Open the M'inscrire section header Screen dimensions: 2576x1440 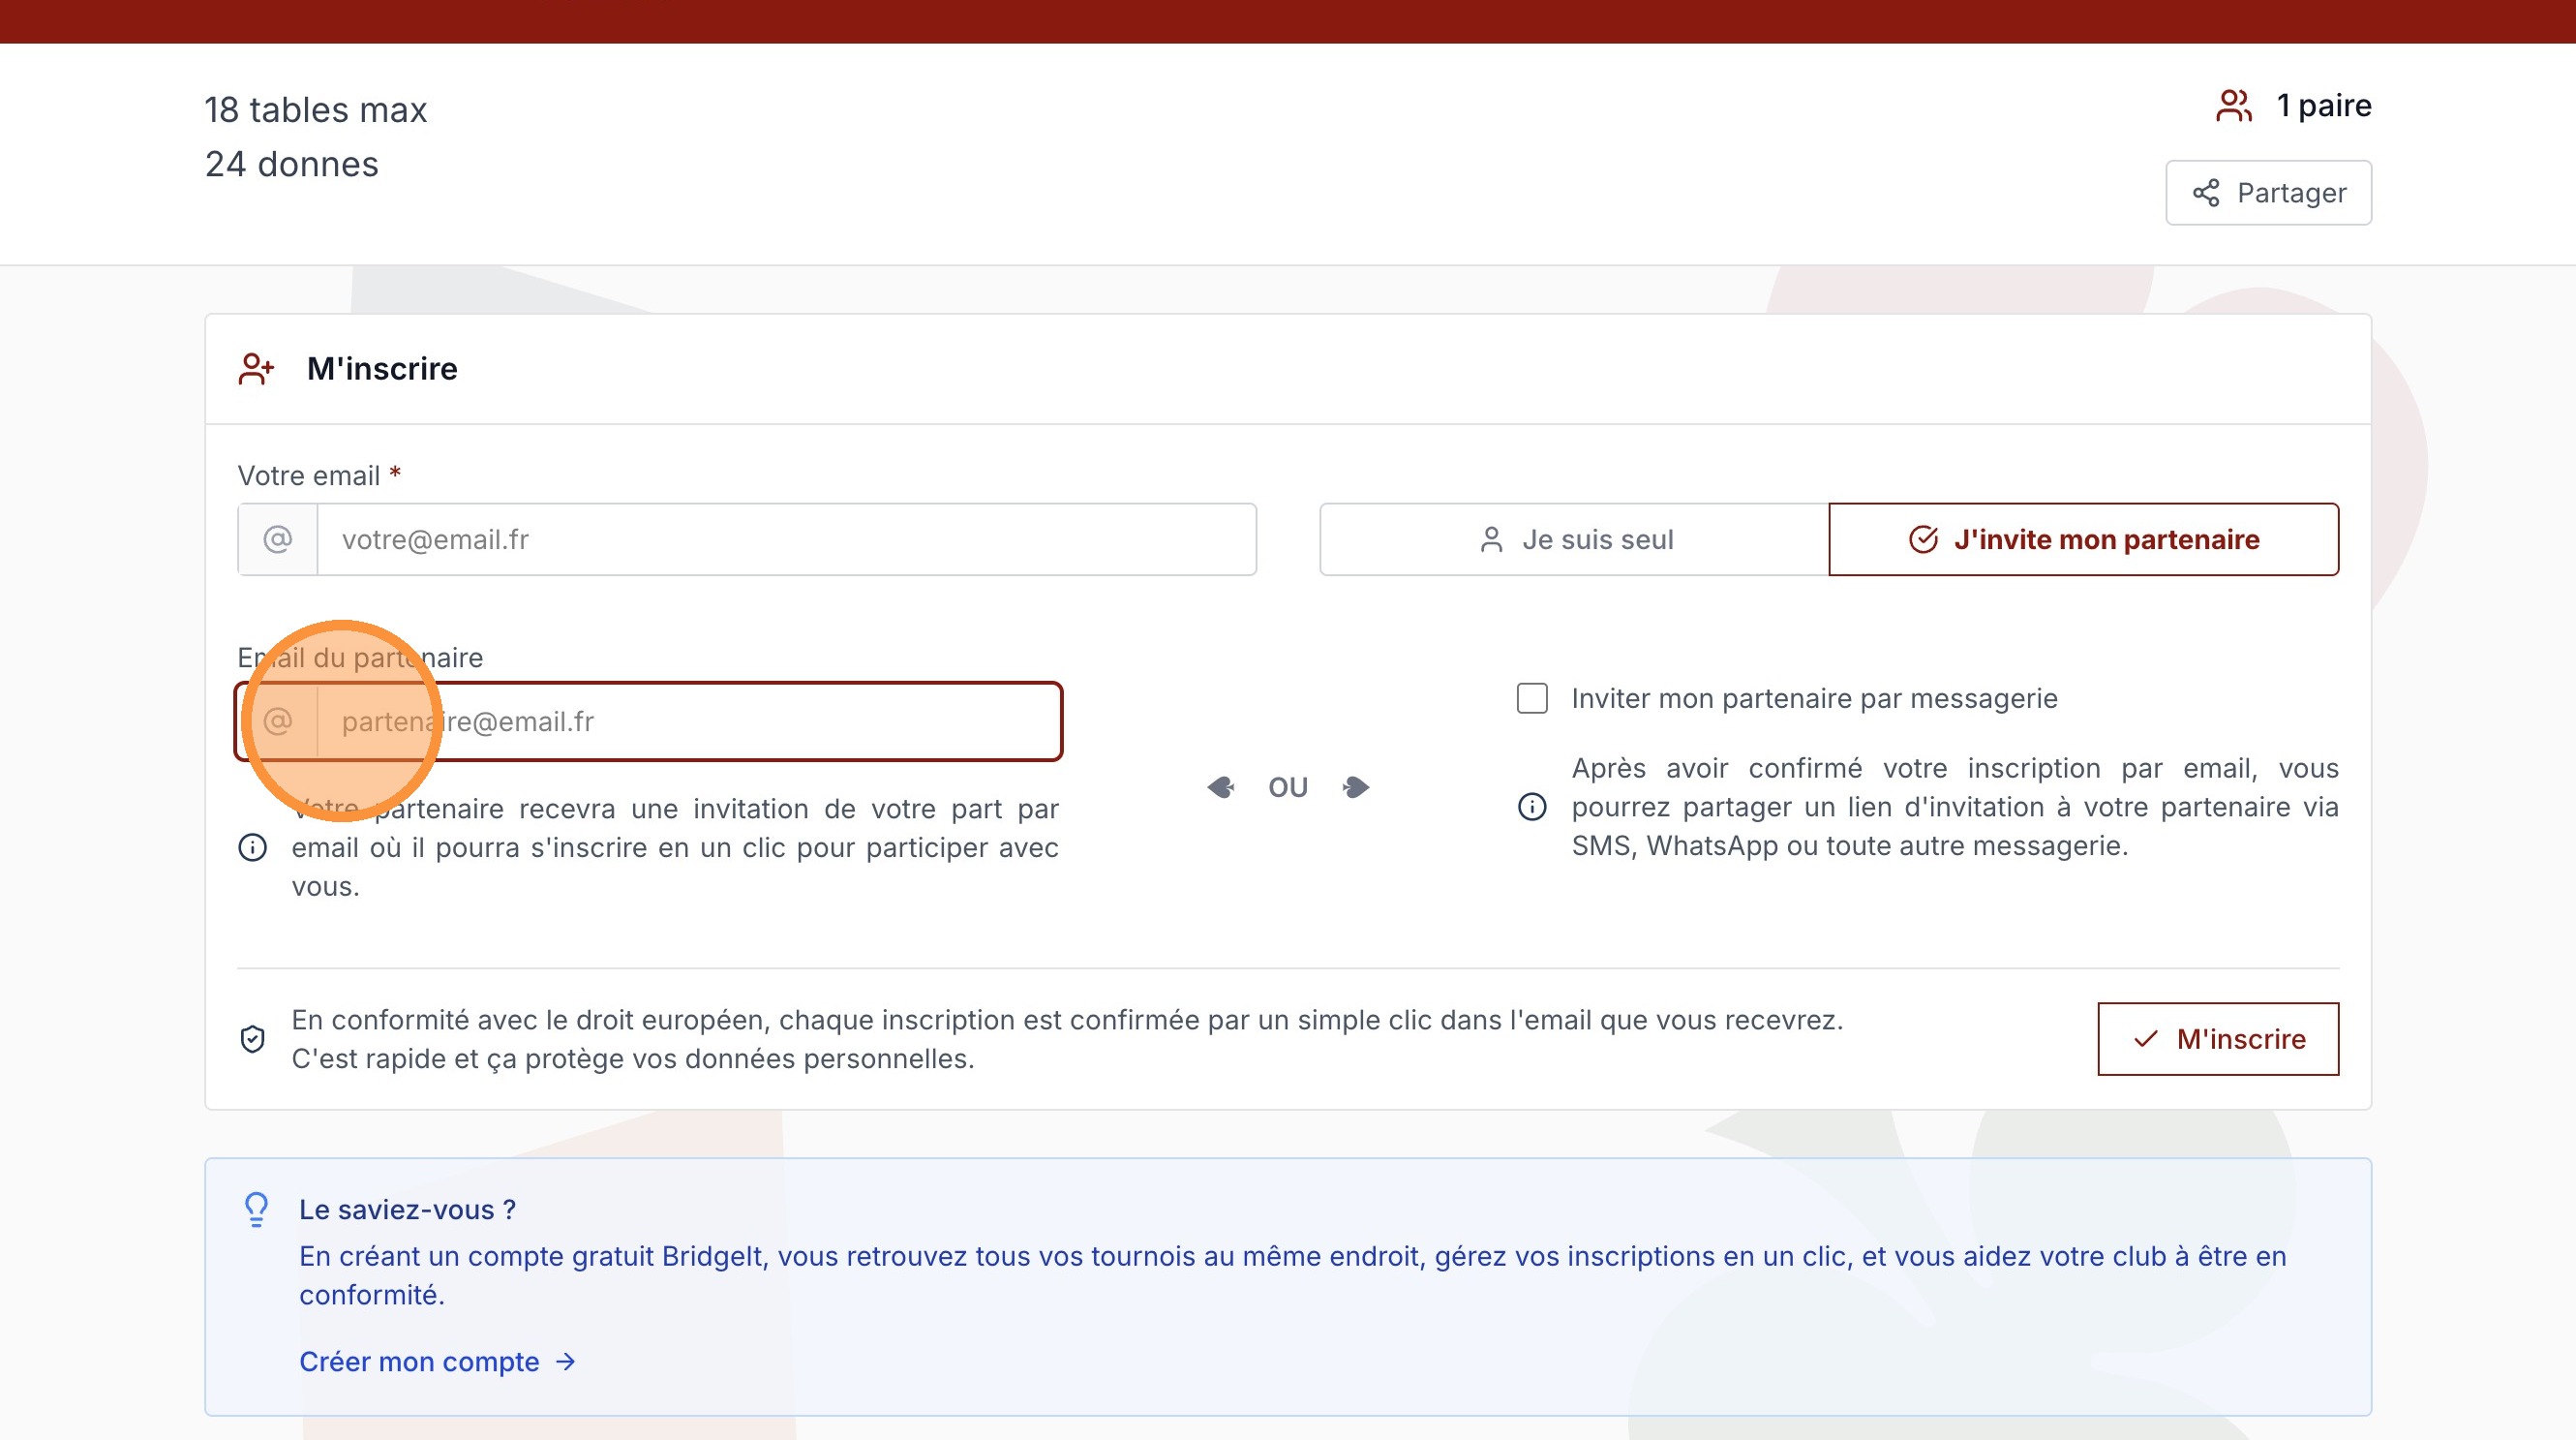(x=382, y=368)
